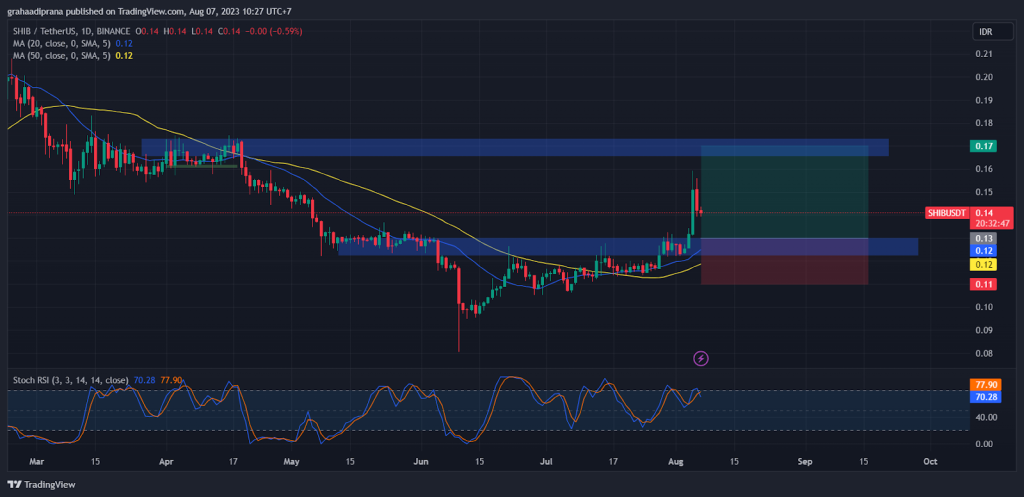Click the blue 70.28 Stoch RSI value label
This screenshot has width=1024, height=497.
point(986,396)
